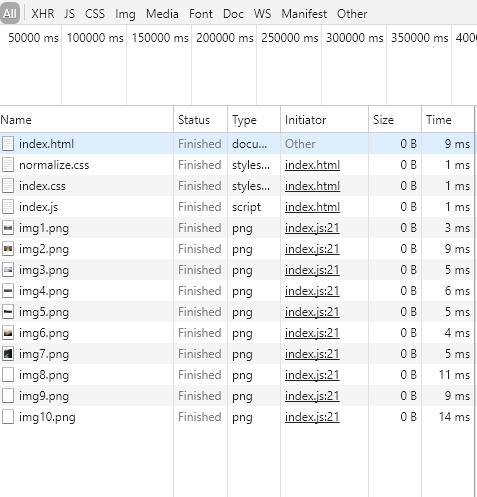Open index.js:21 initiator link for img5.png
477x497 pixels.
[312, 312]
